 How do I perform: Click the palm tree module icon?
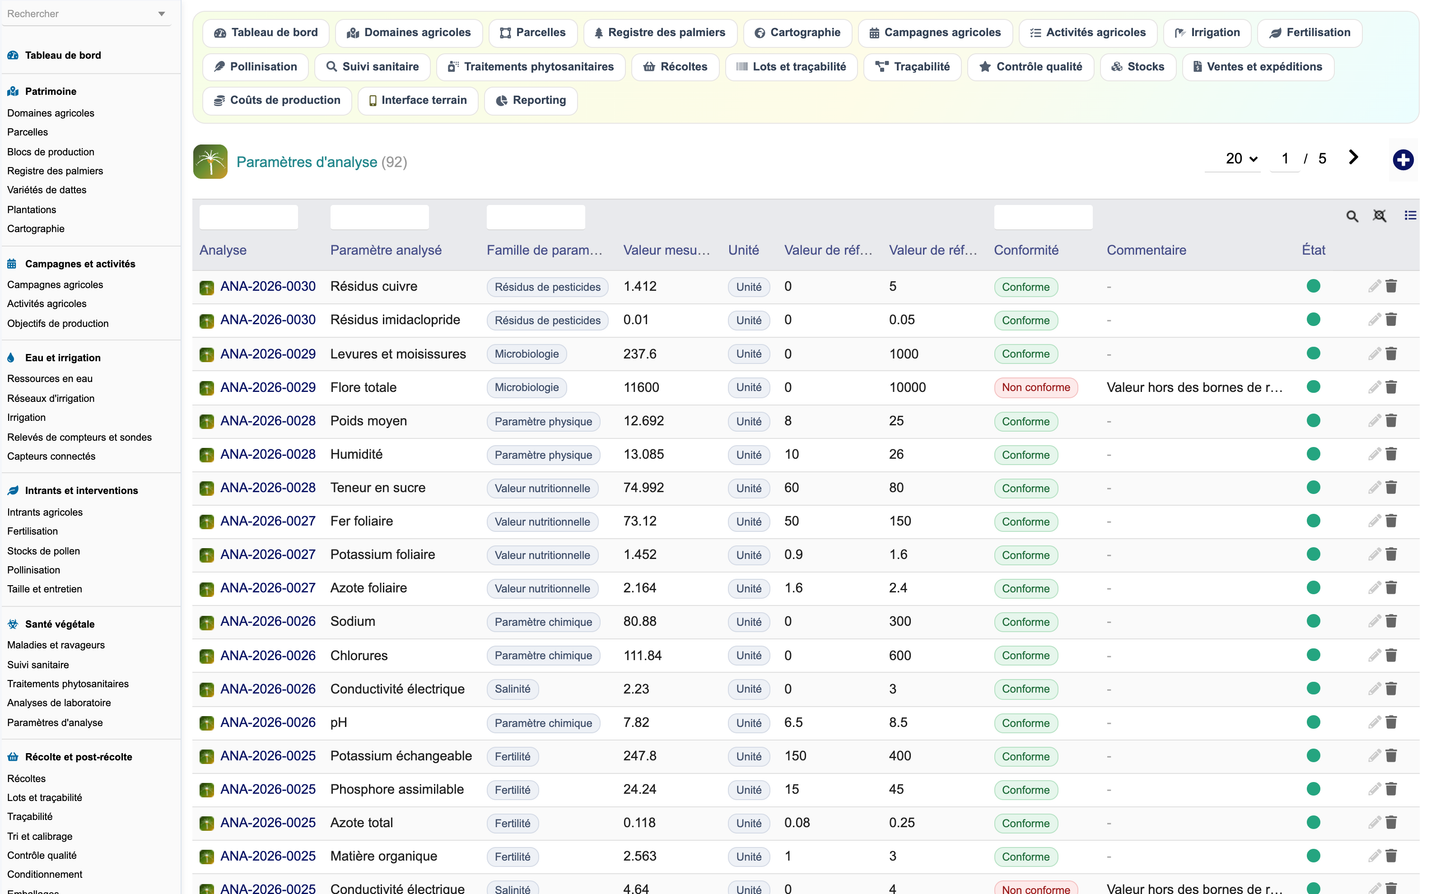pos(210,162)
